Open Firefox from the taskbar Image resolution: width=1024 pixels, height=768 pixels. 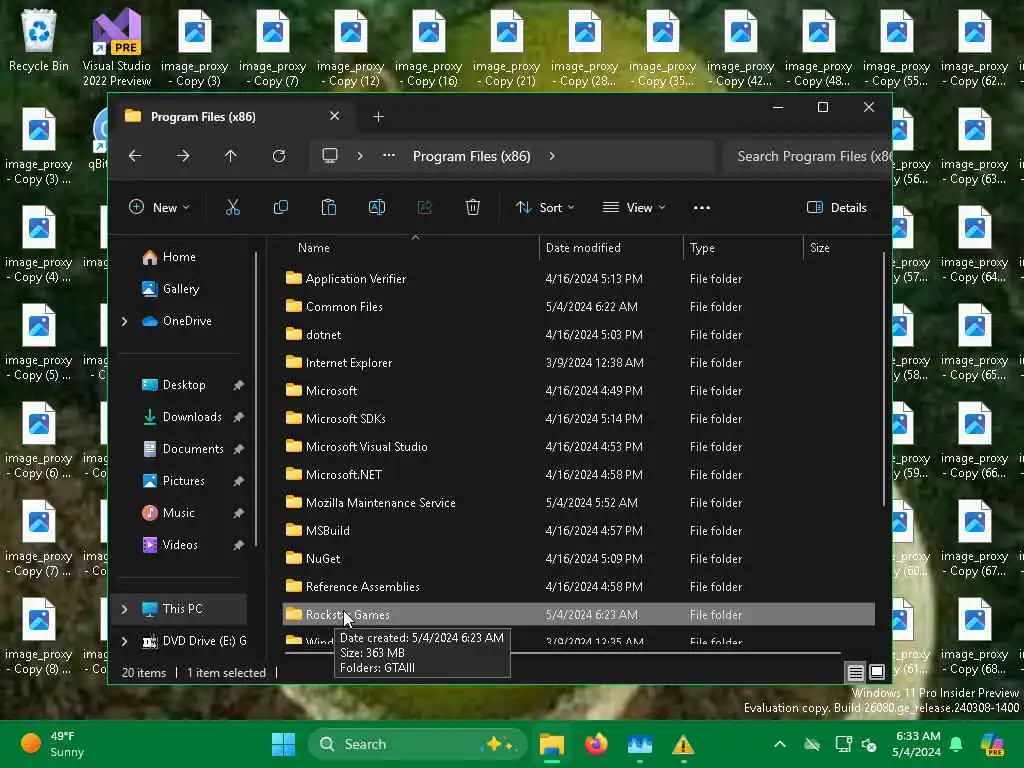pos(596,744)
